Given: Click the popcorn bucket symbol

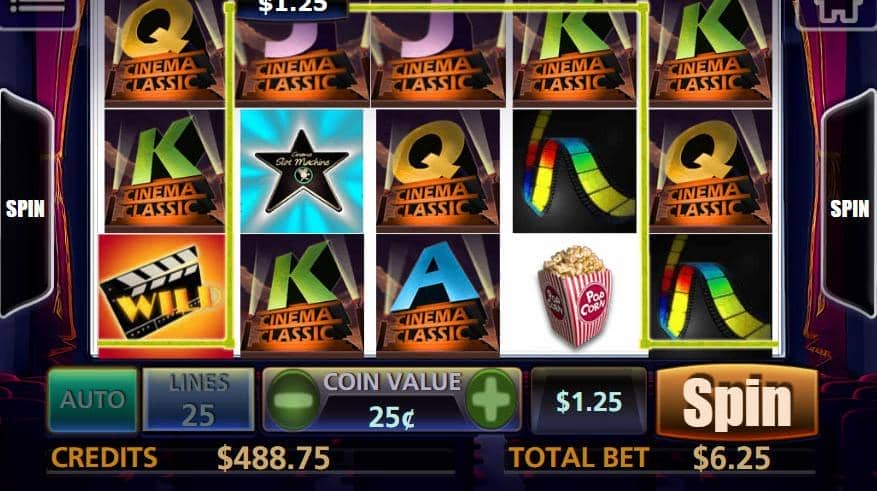Looking at the screenshot, I should click(574, 295).
